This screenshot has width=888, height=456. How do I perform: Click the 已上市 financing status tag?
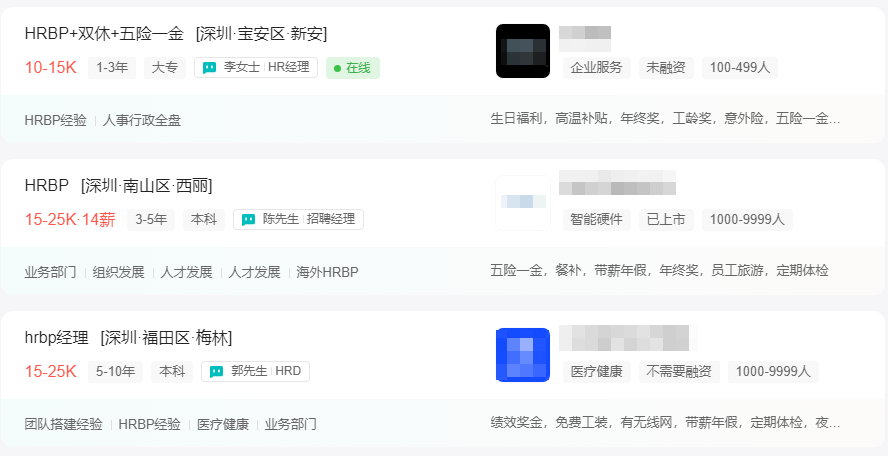click(x=666, y=220)
